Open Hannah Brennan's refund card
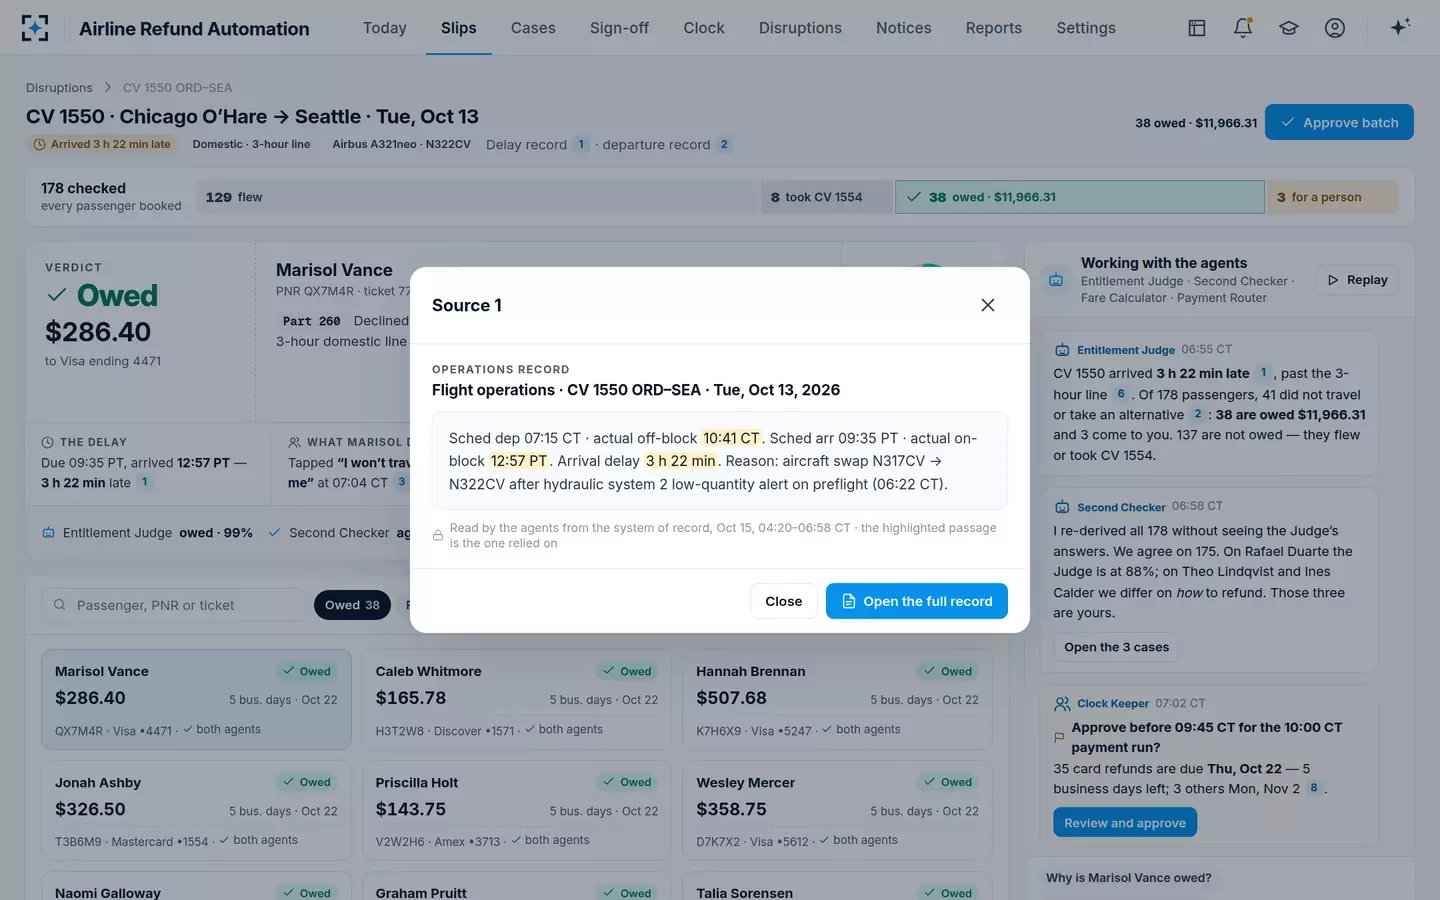Viewport: 1440px width, 900px height. pos(837,700)
